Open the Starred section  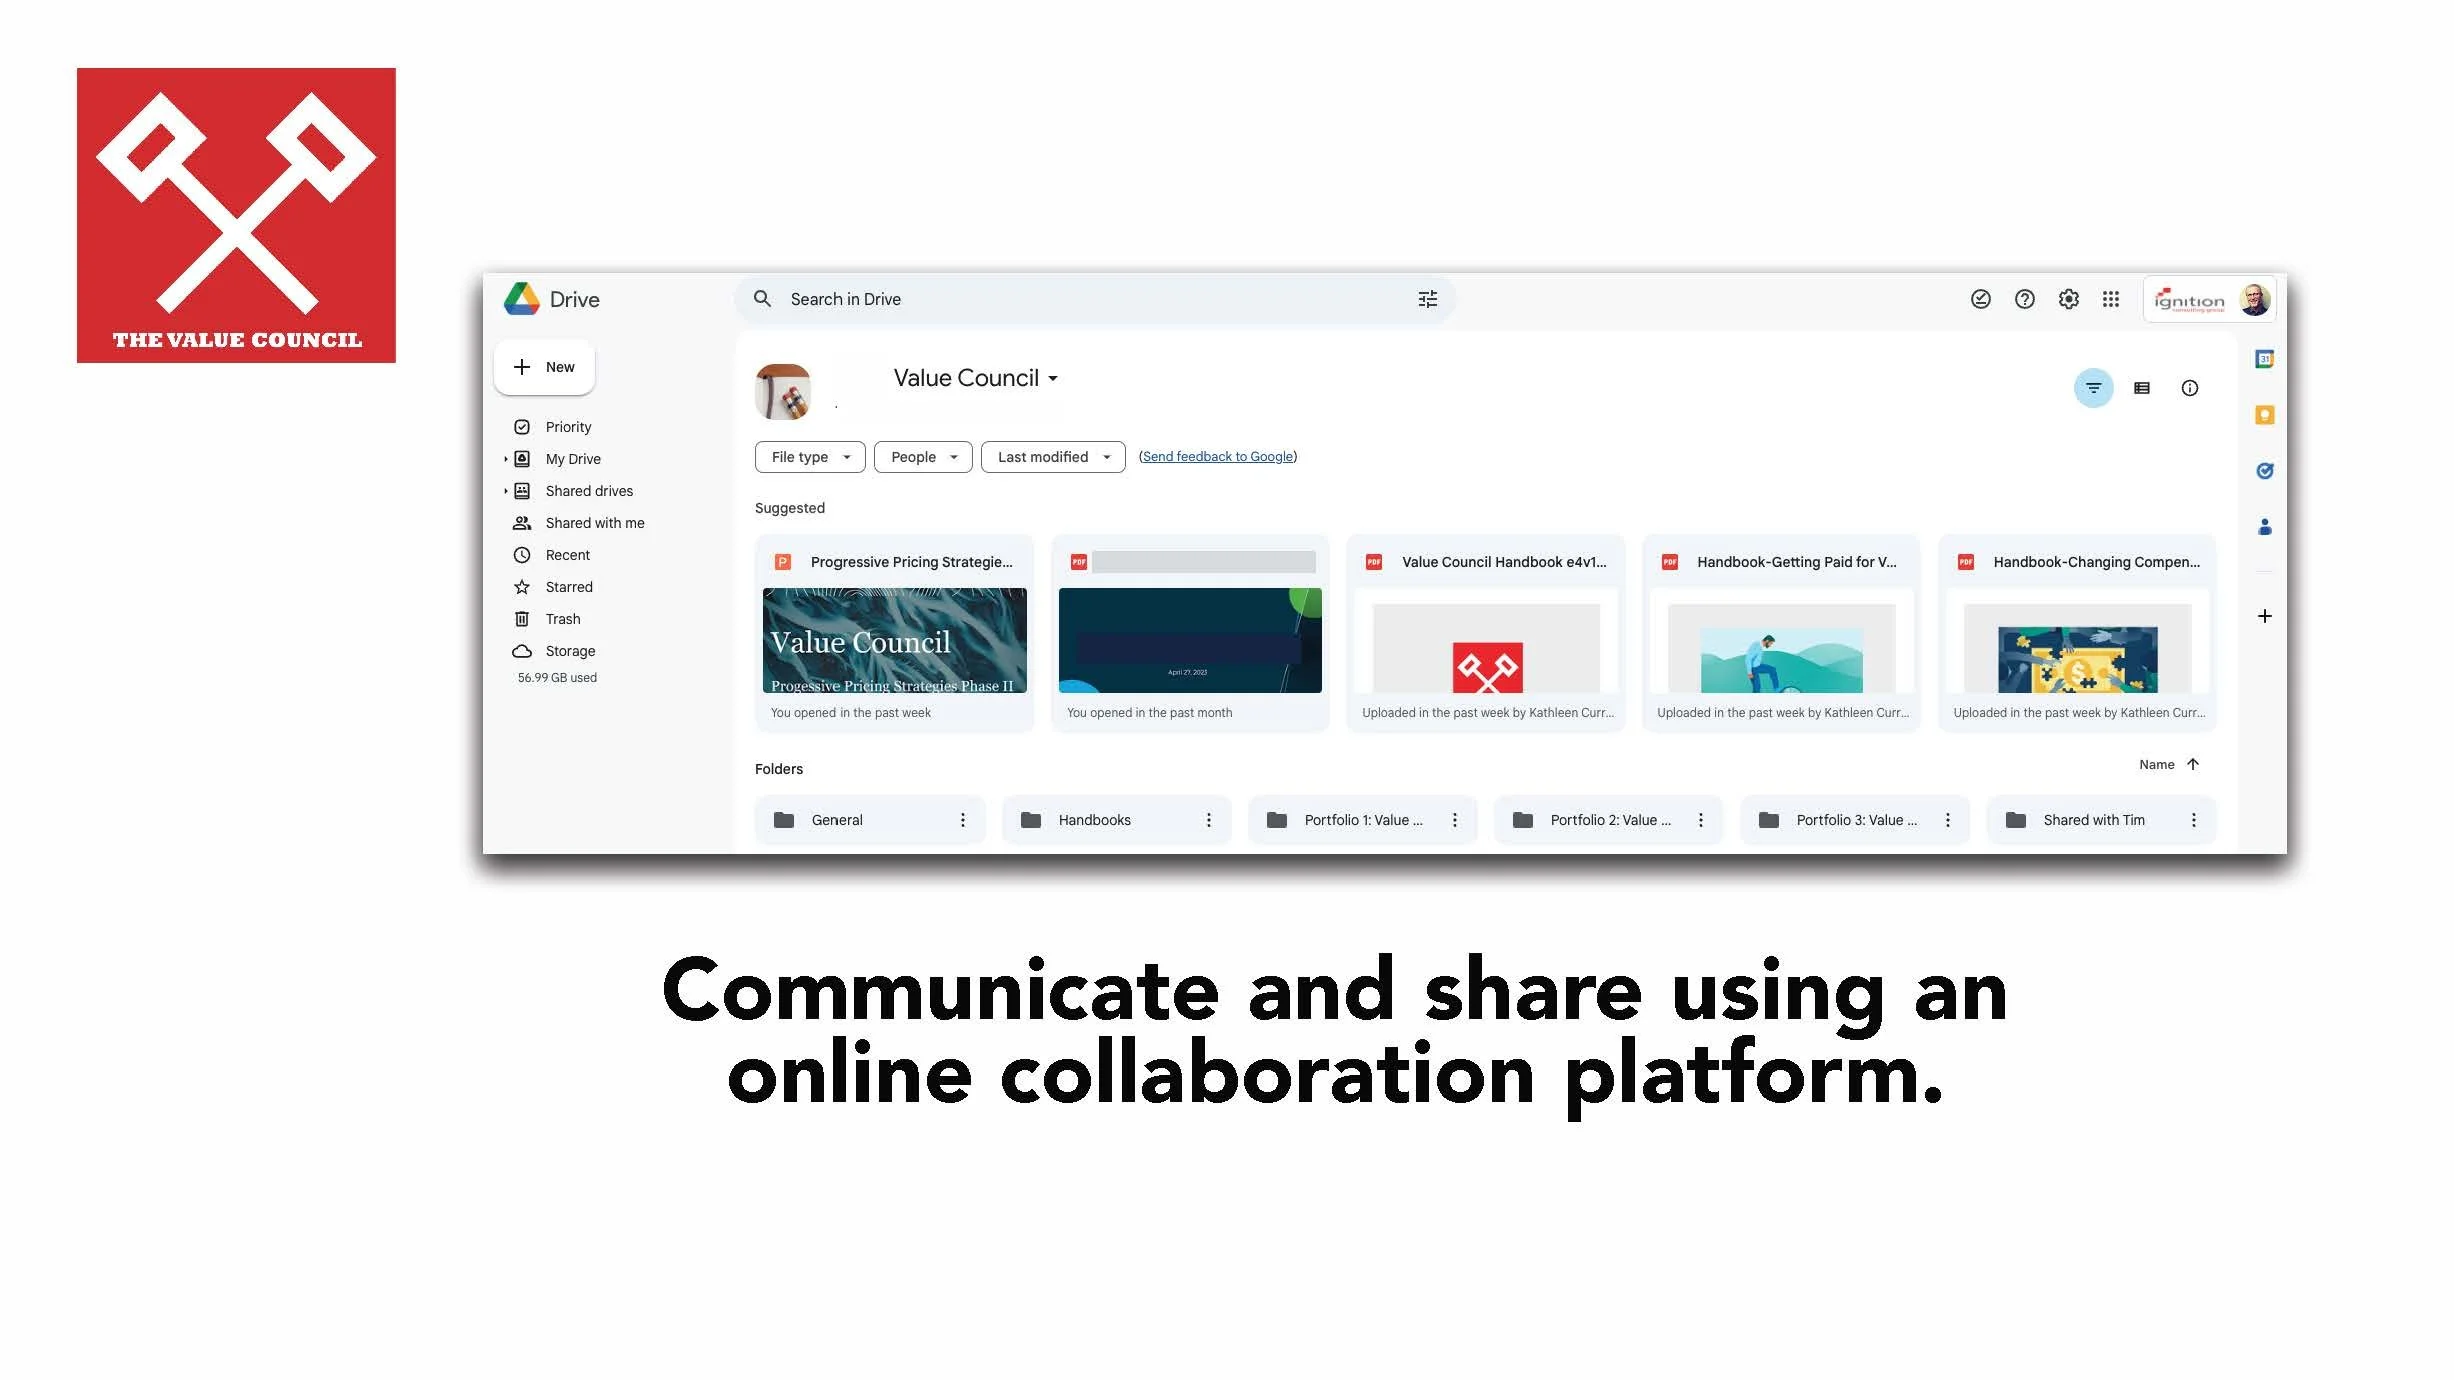coord(568,587)
